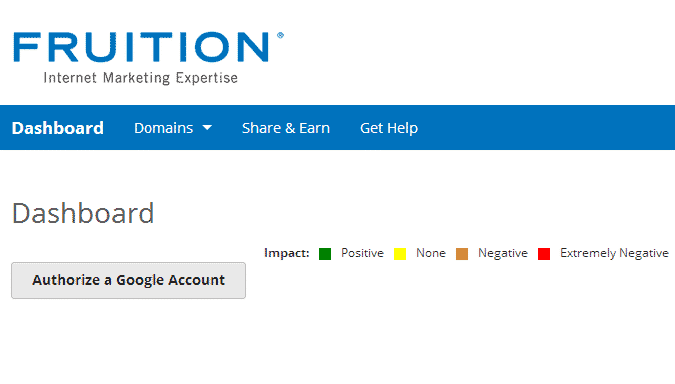
Task: Click the empty area of the blue navigation bar
Action: [x=547, y=128]
